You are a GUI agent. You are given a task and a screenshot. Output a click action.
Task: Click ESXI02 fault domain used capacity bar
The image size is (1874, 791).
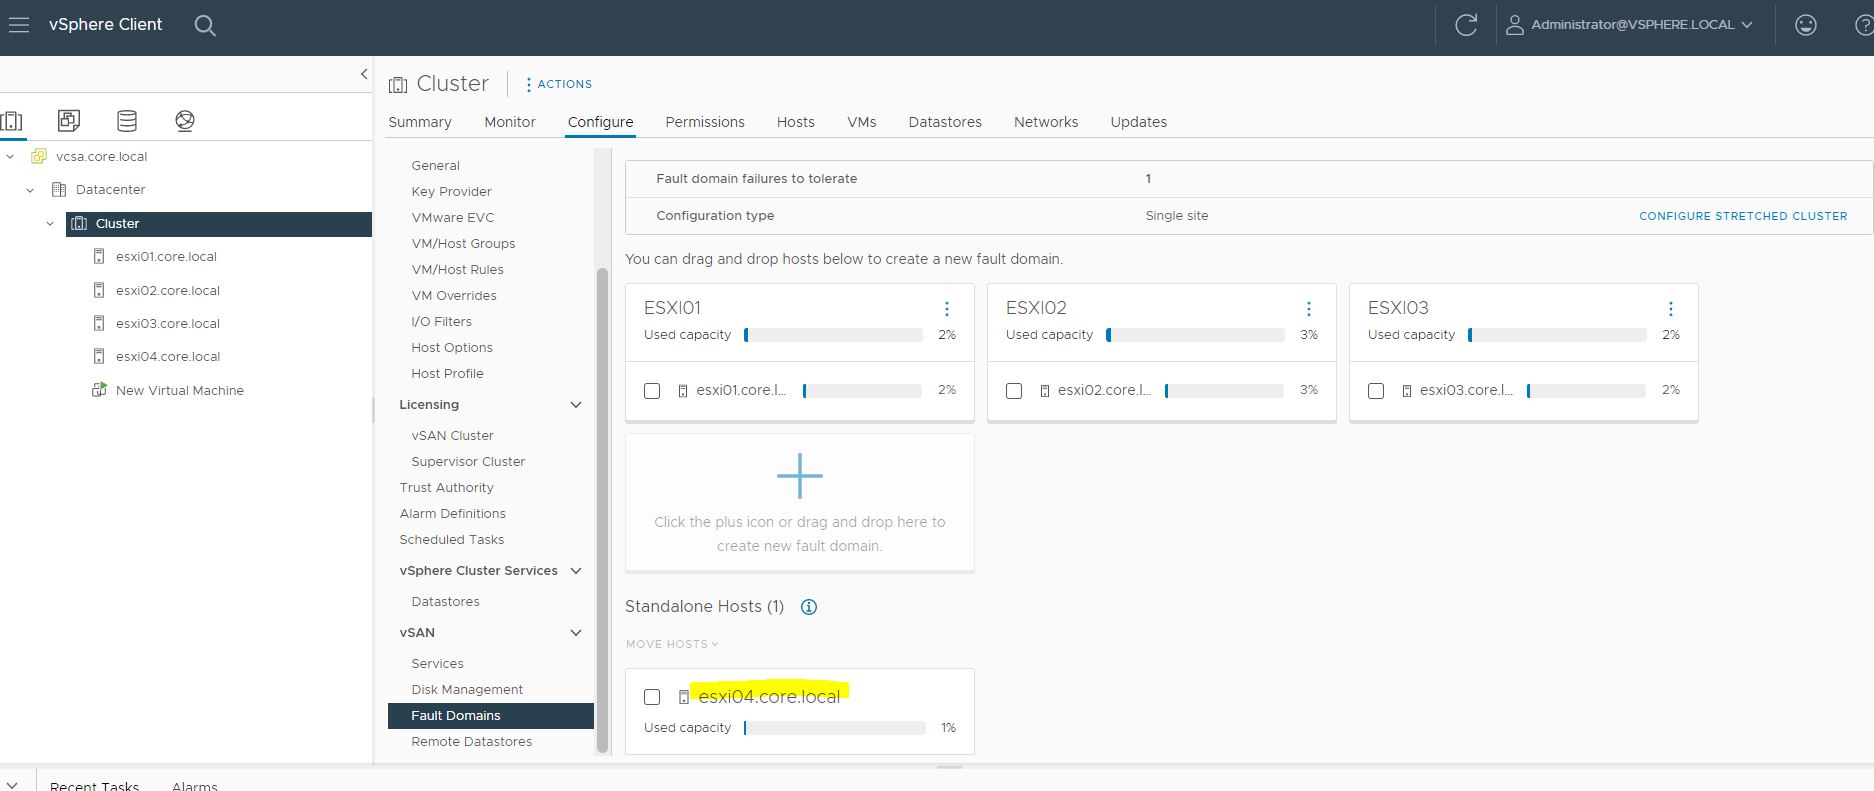pyautogui.click(x=1195, y=336)
